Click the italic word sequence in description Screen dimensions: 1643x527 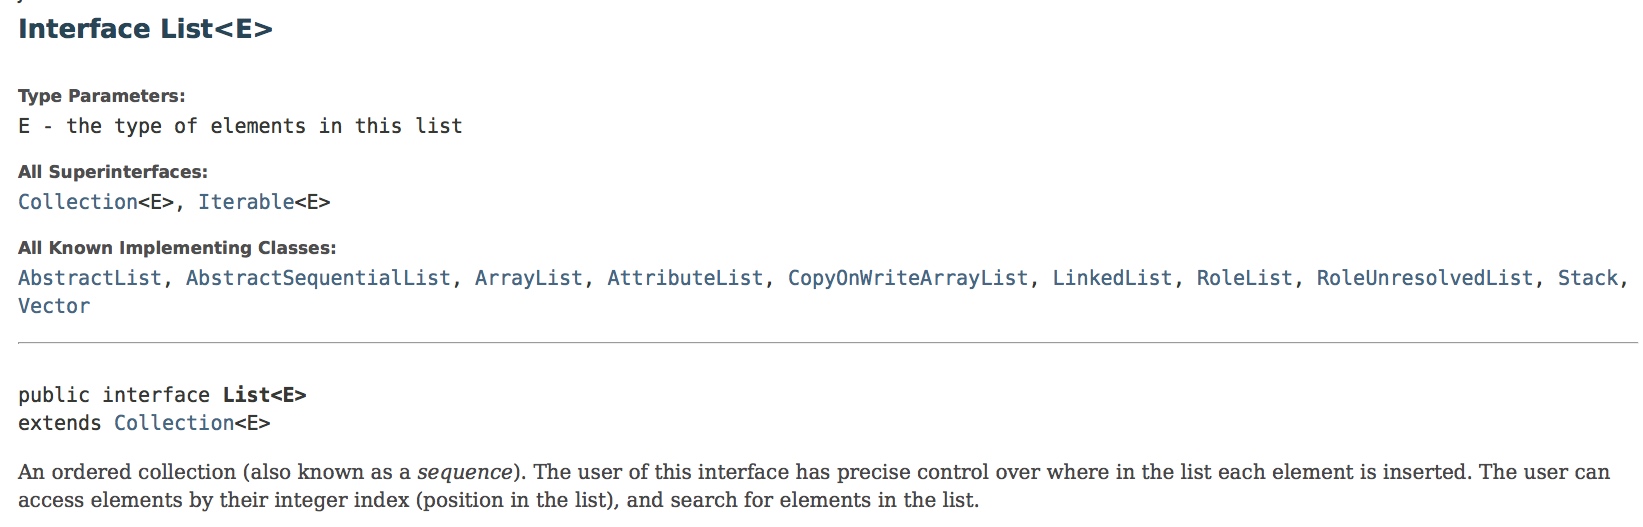[x=464, y=472]
